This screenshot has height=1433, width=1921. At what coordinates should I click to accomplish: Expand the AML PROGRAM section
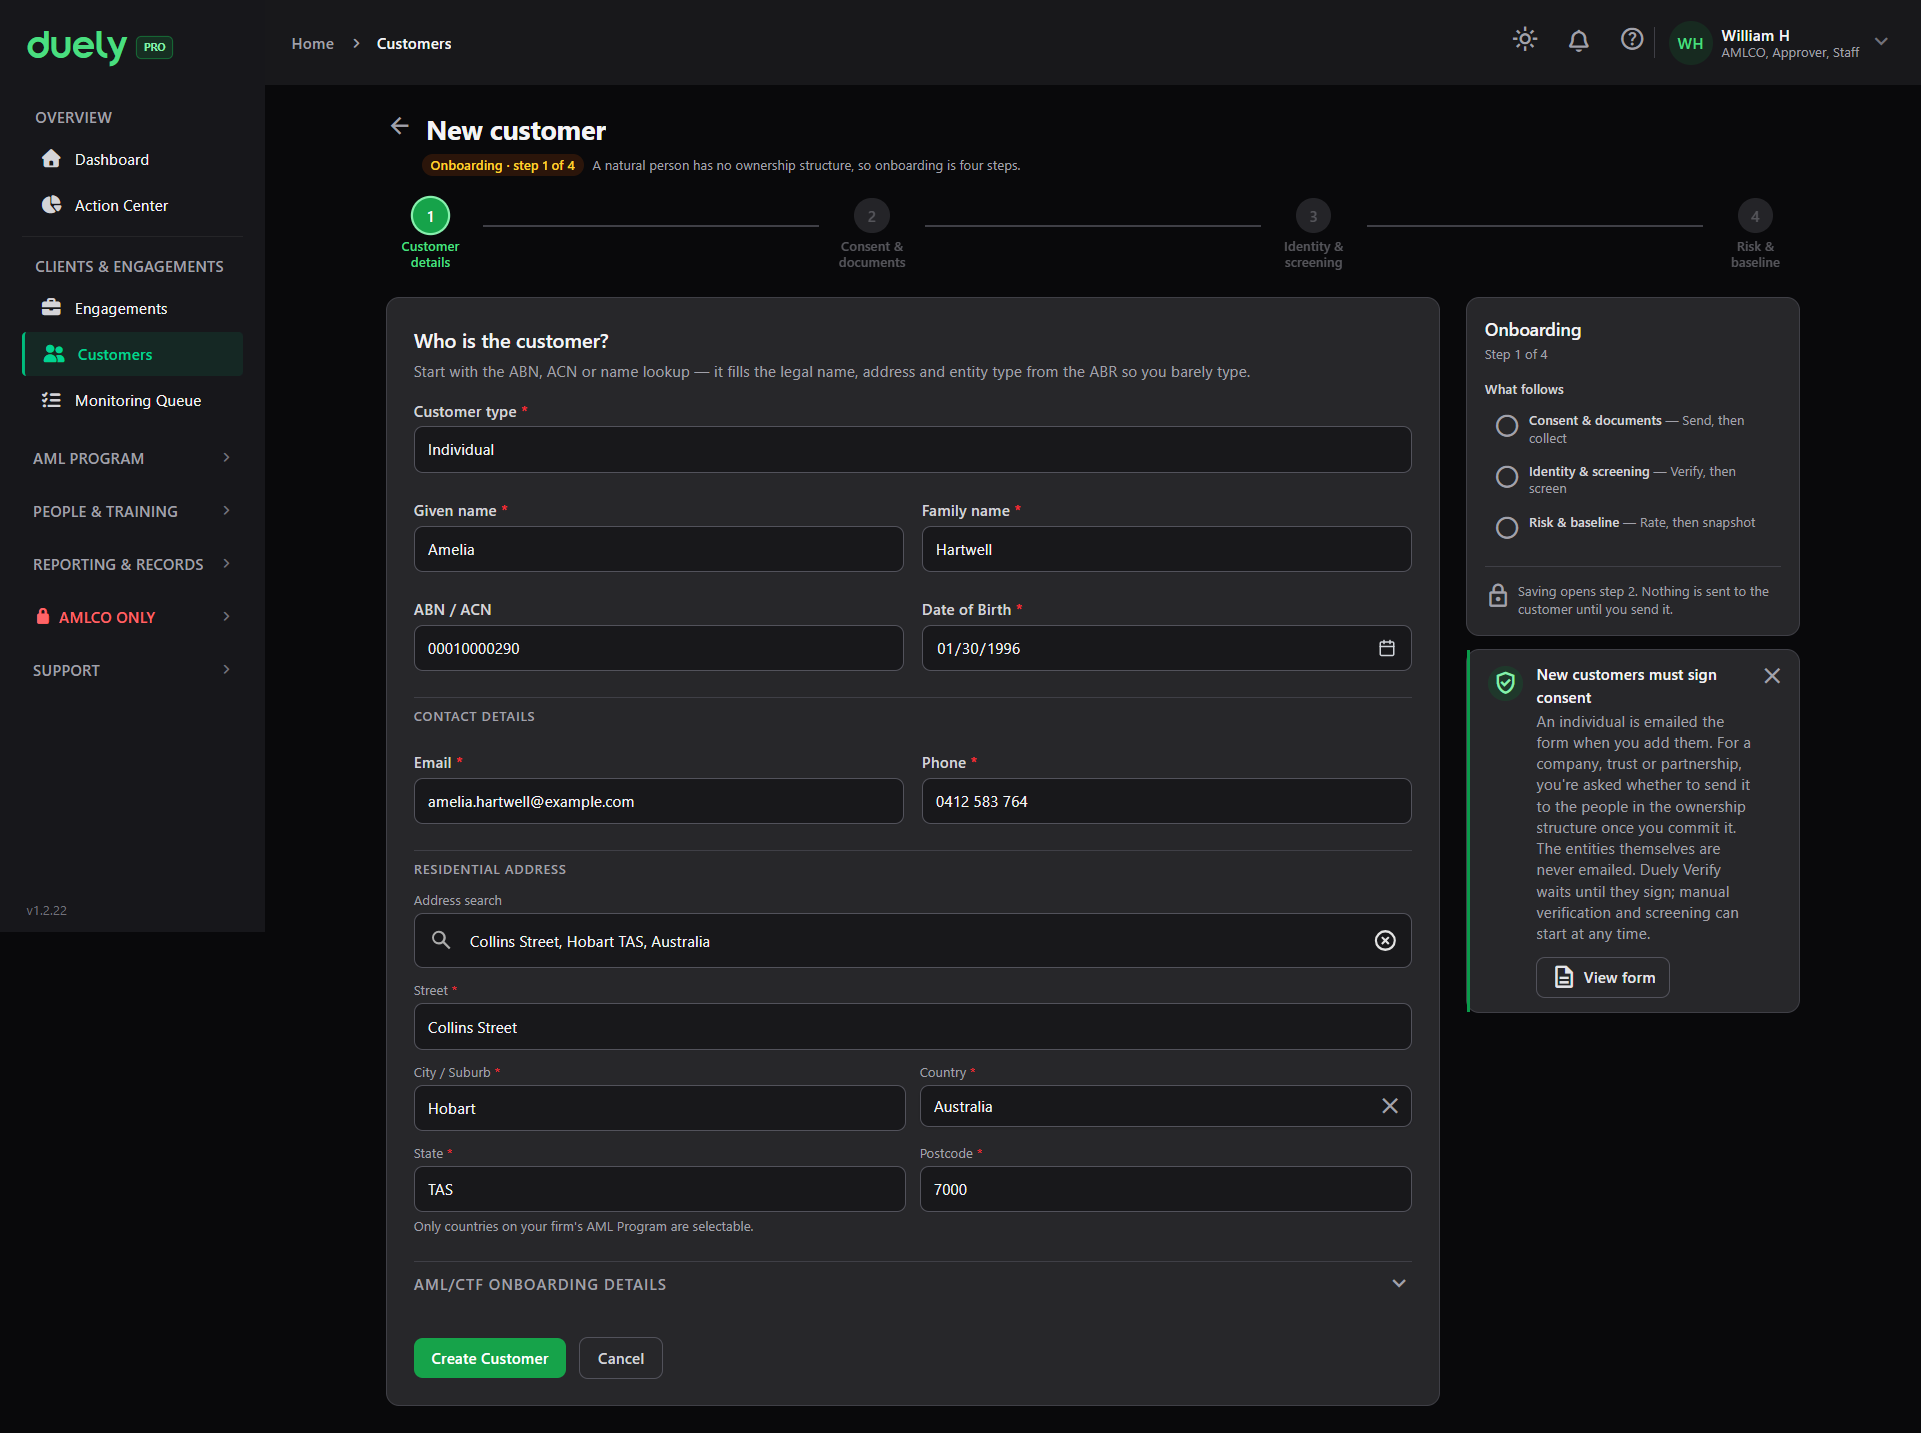pyautogui.click(x=132, y=458)
